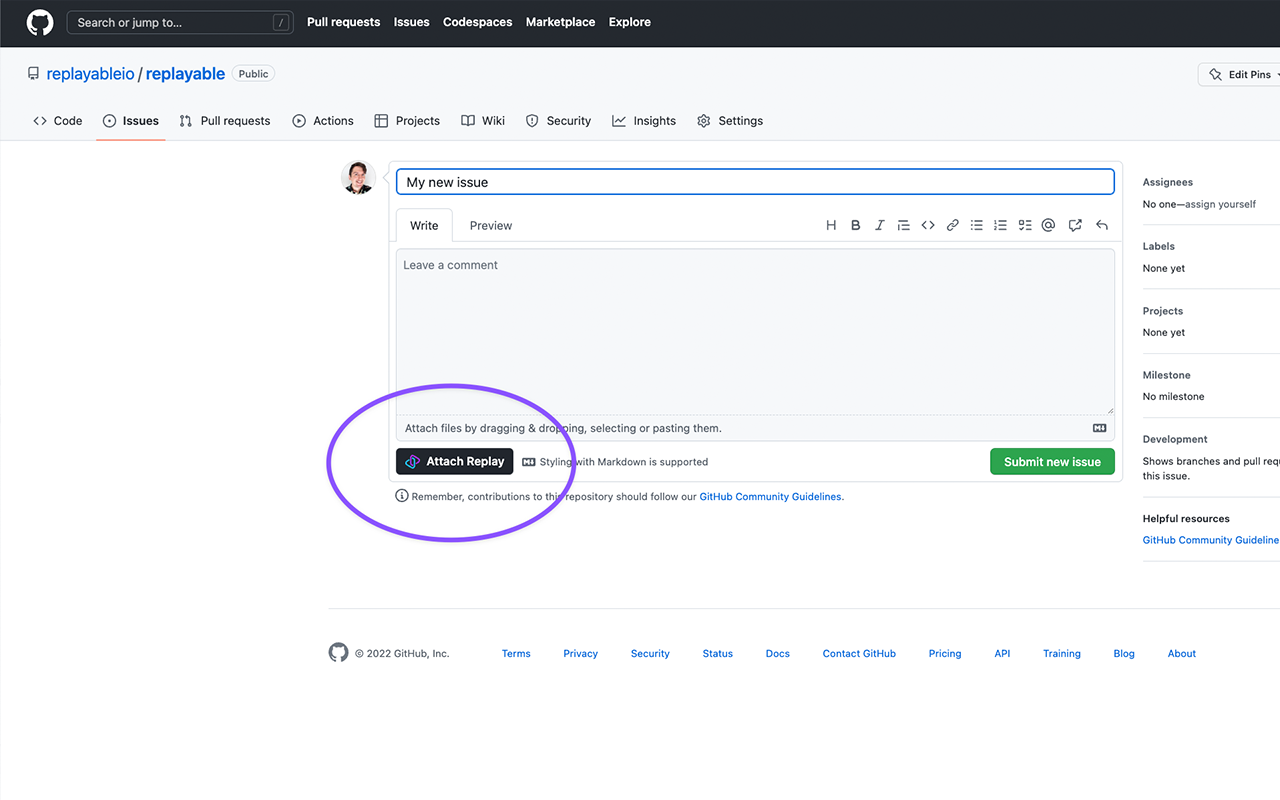Click the Markdown icon inside the attach files bar
Image resolution: width=1280 pixels, height=800 pixels.
pyautogui.click(x=1100, y=428)
